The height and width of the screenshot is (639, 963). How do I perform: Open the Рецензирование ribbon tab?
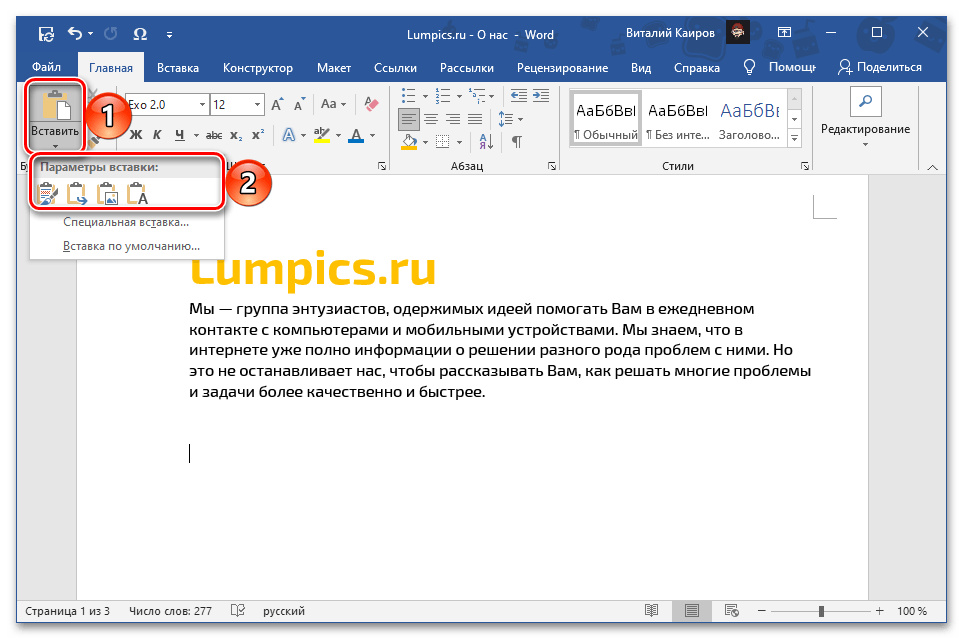coord(562,68)
